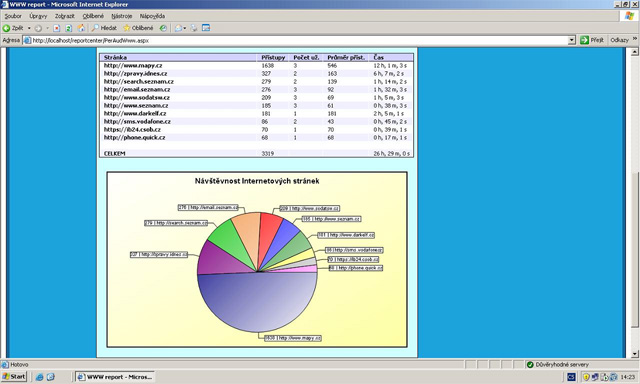Screen dimensions: 640x384
Task: Open the Nástroje menu
Action: click(x=122, y=16)
